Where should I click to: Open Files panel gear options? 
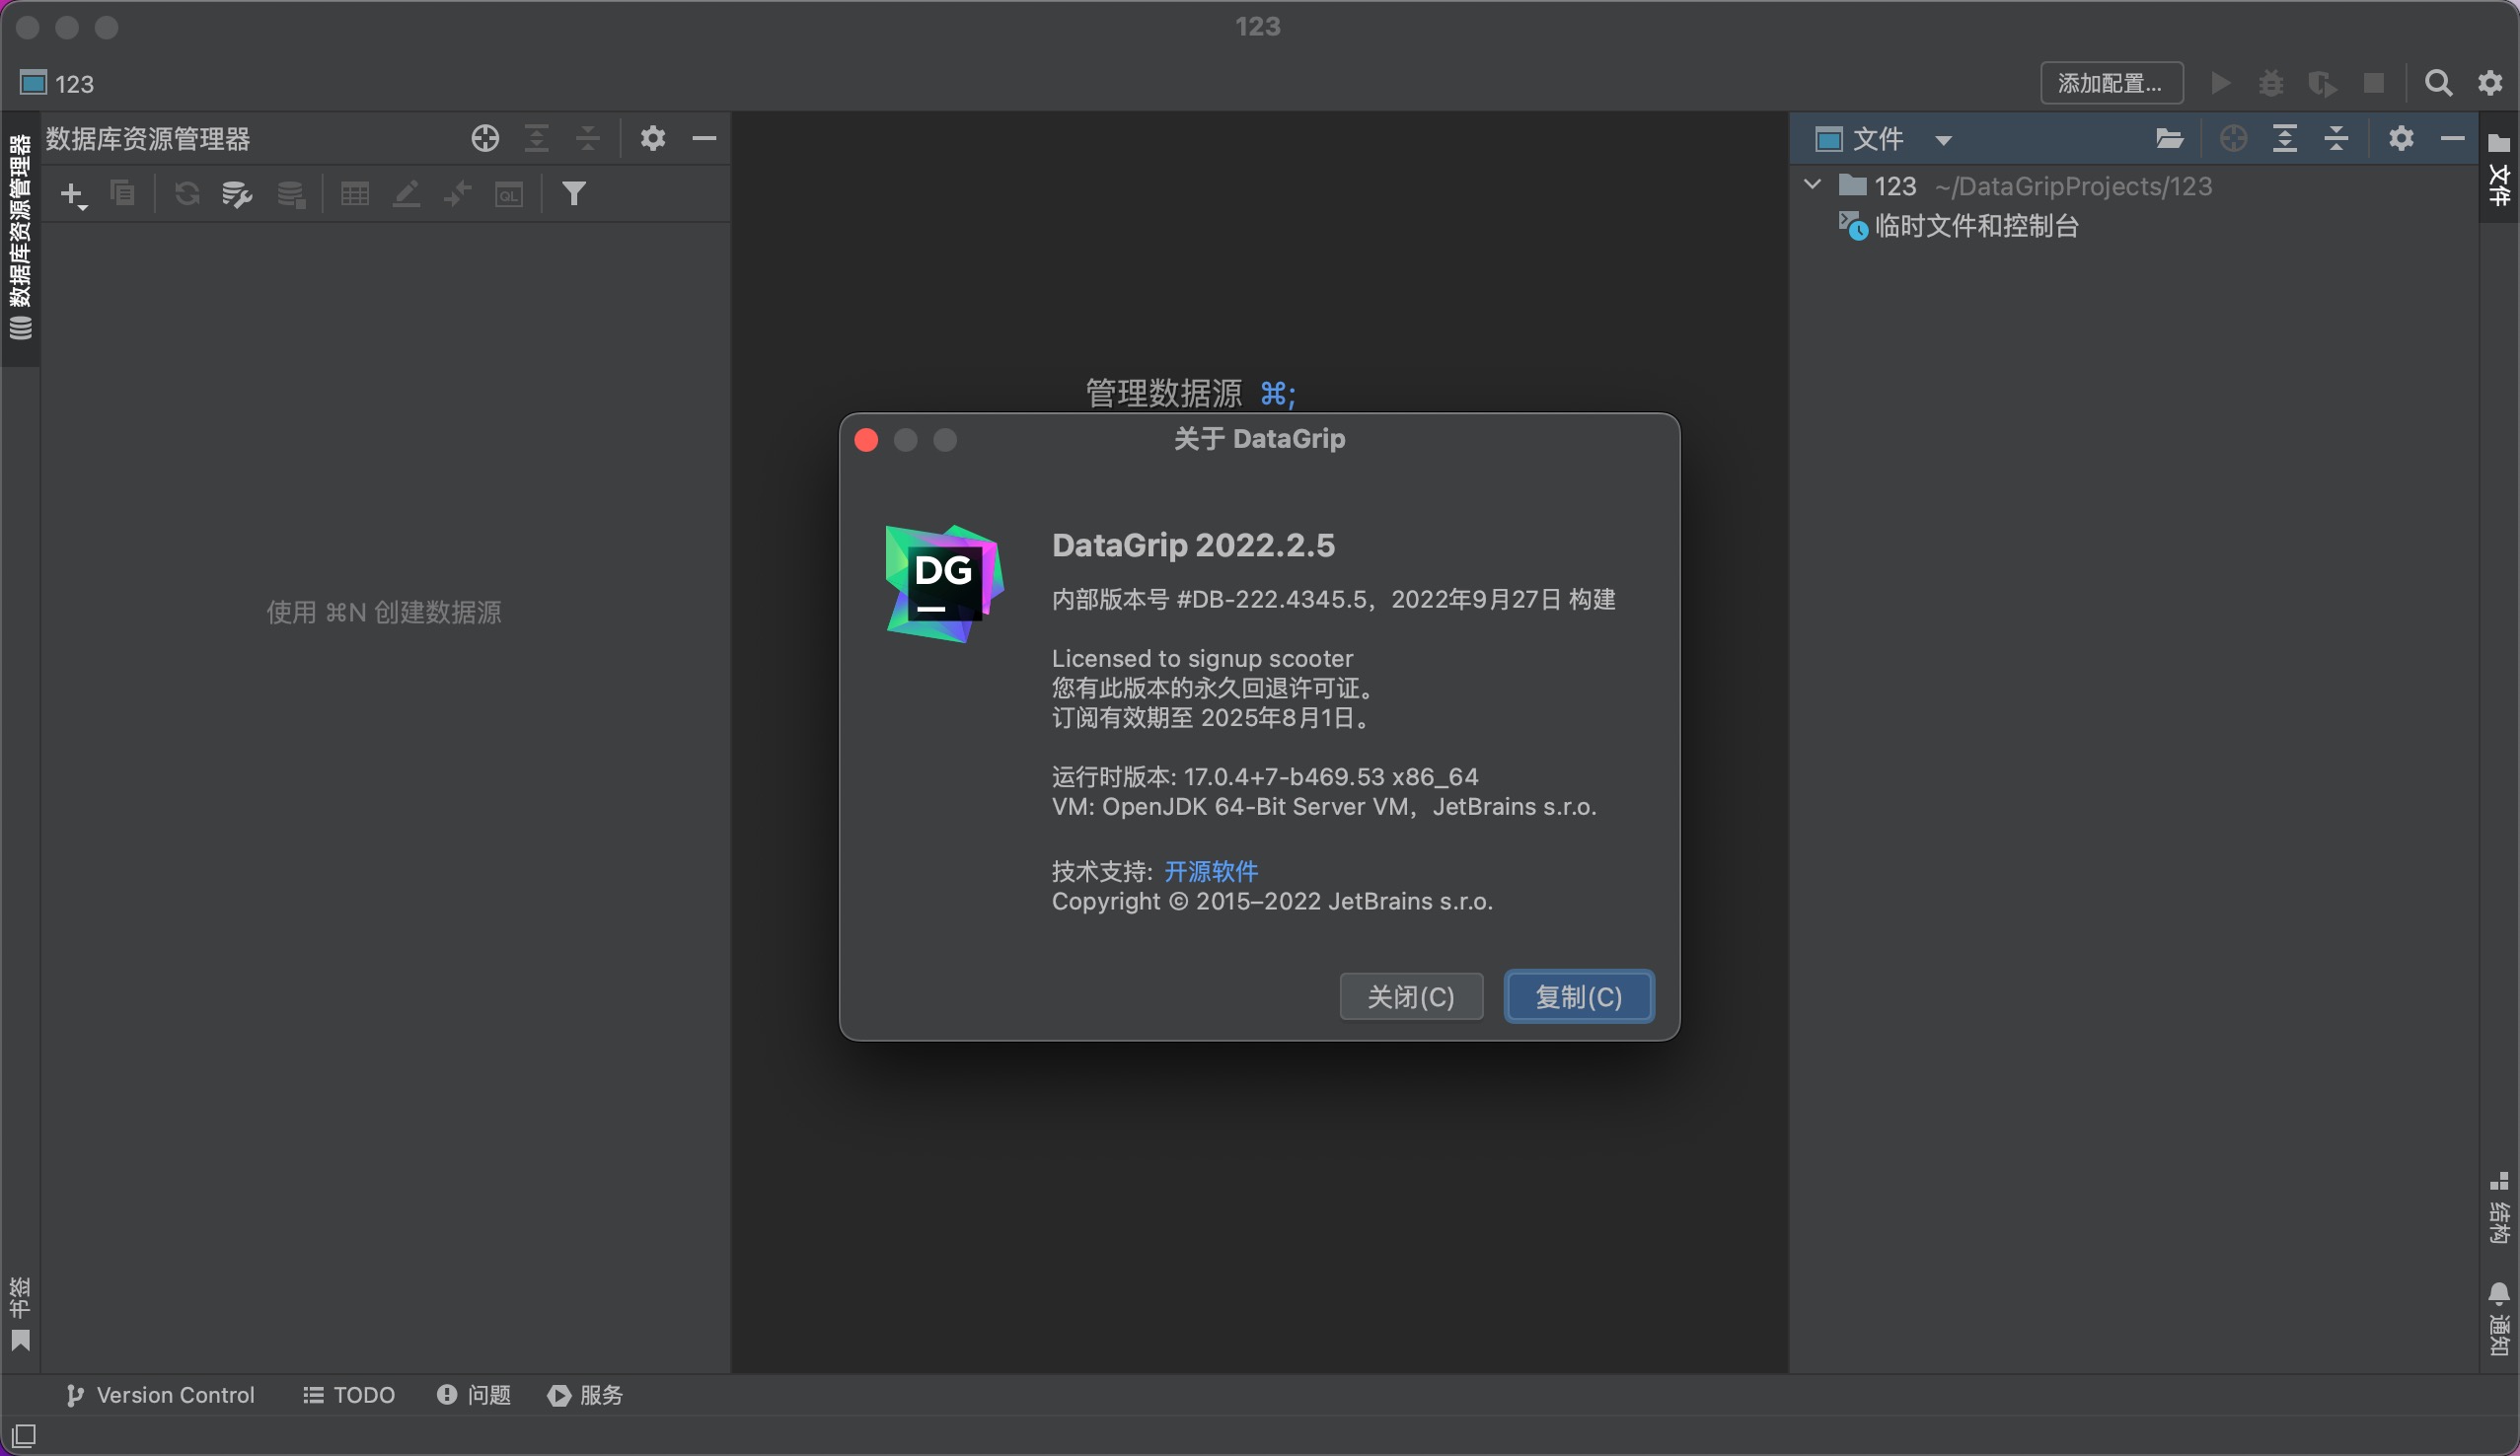(x=2401, y=138)
